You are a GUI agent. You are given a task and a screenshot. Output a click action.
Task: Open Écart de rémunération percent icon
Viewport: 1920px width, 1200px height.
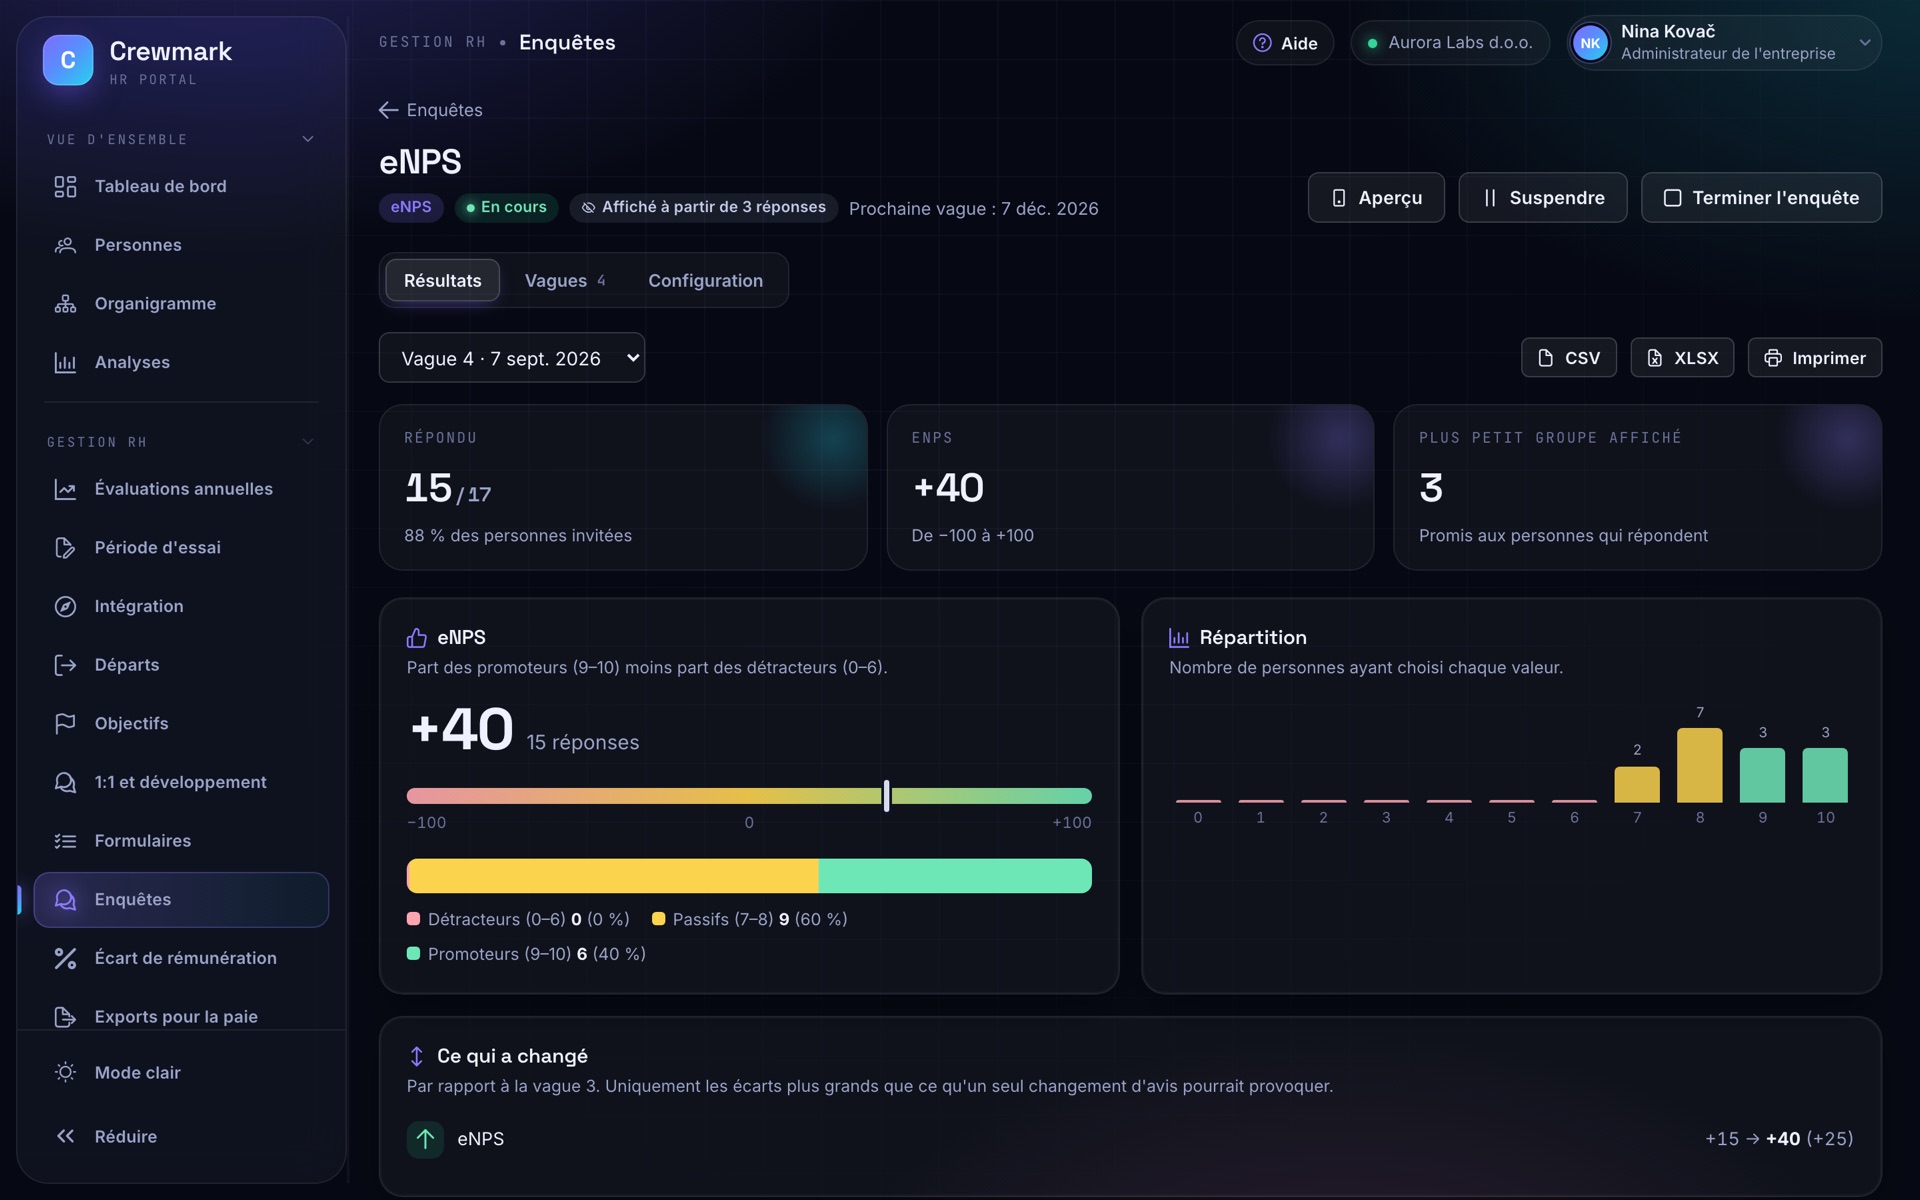click(x=65, y=958)
